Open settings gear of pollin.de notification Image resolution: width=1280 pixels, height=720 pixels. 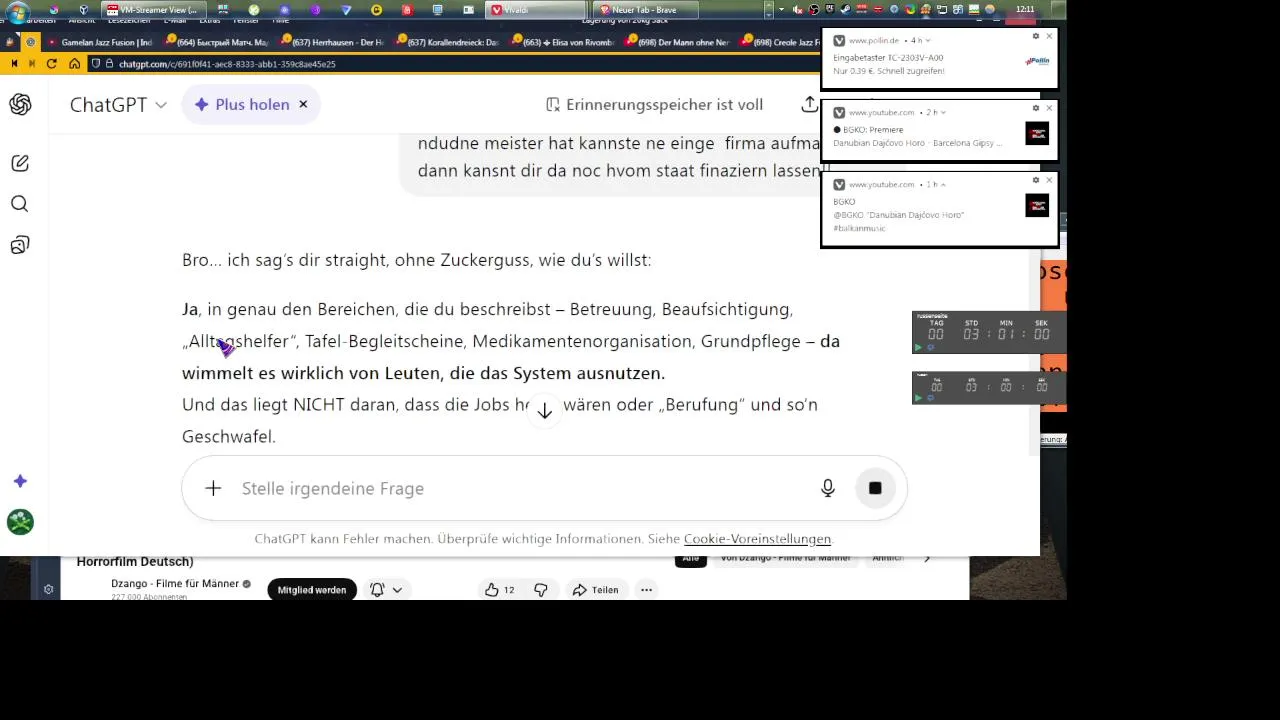coord(1036,37)
